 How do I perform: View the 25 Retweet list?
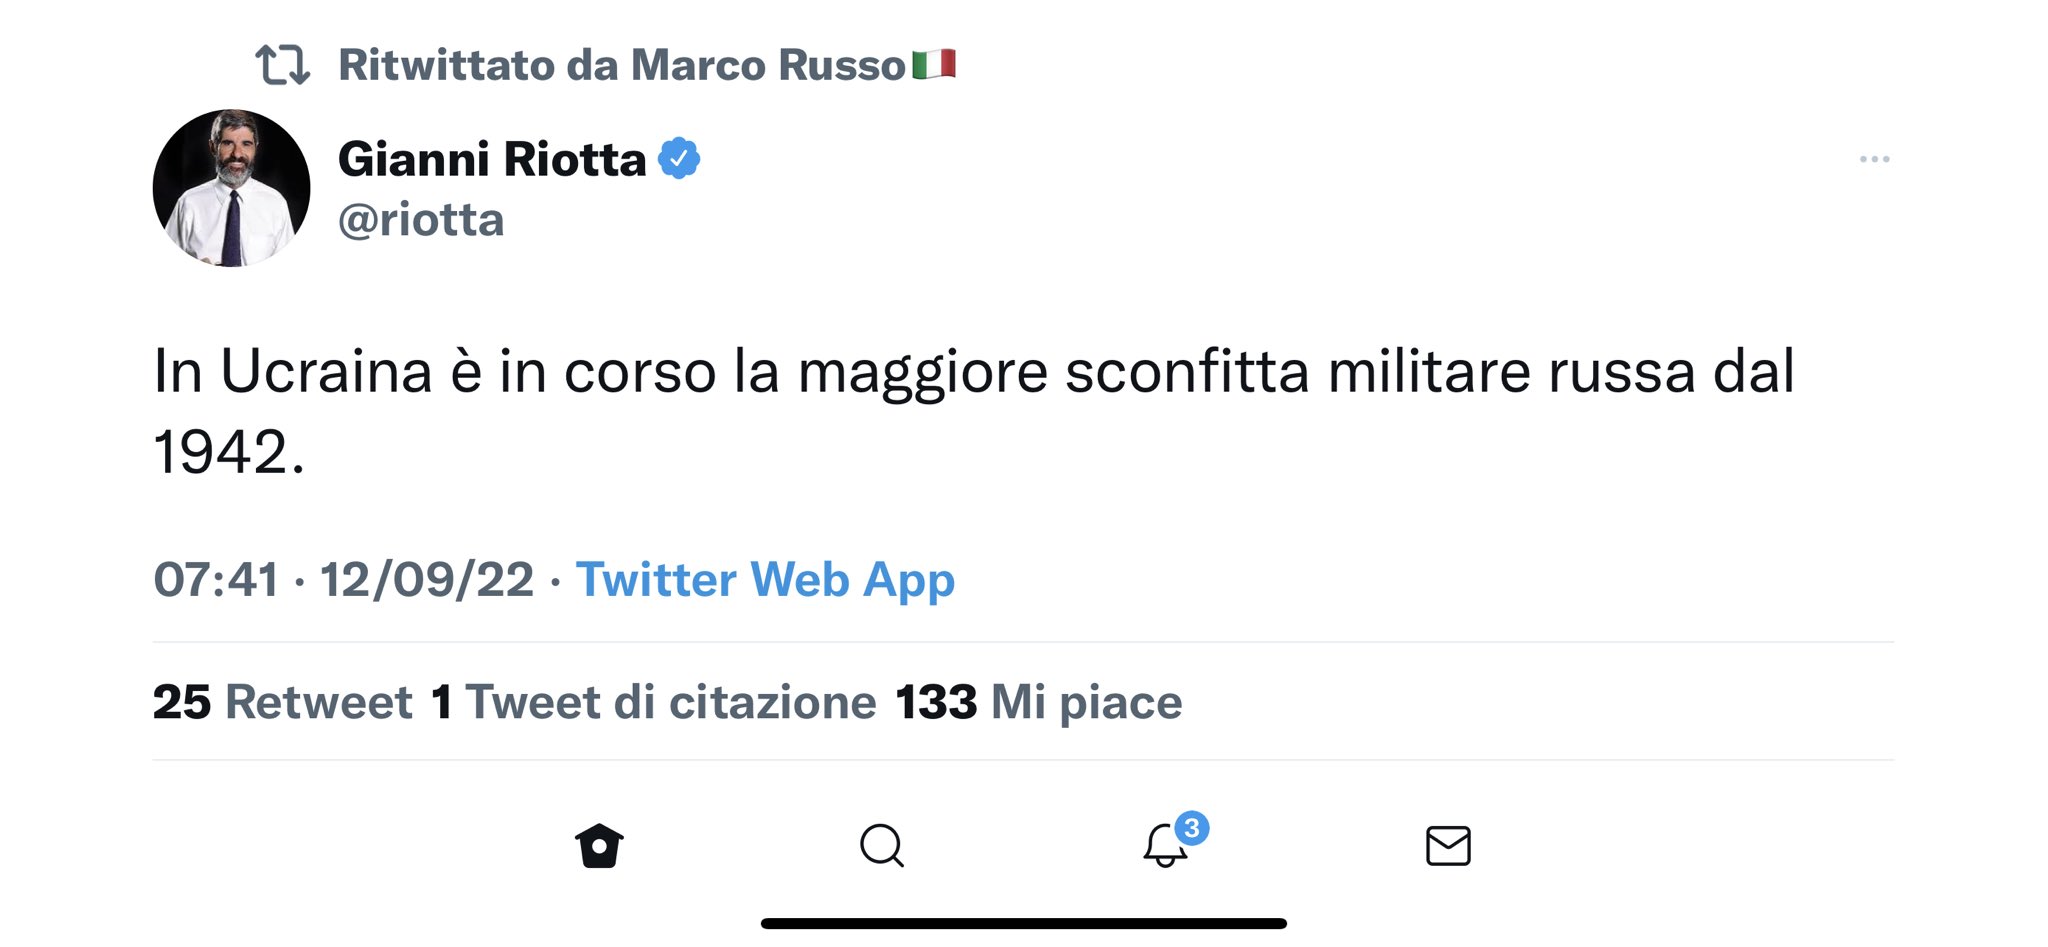[282, 702]
